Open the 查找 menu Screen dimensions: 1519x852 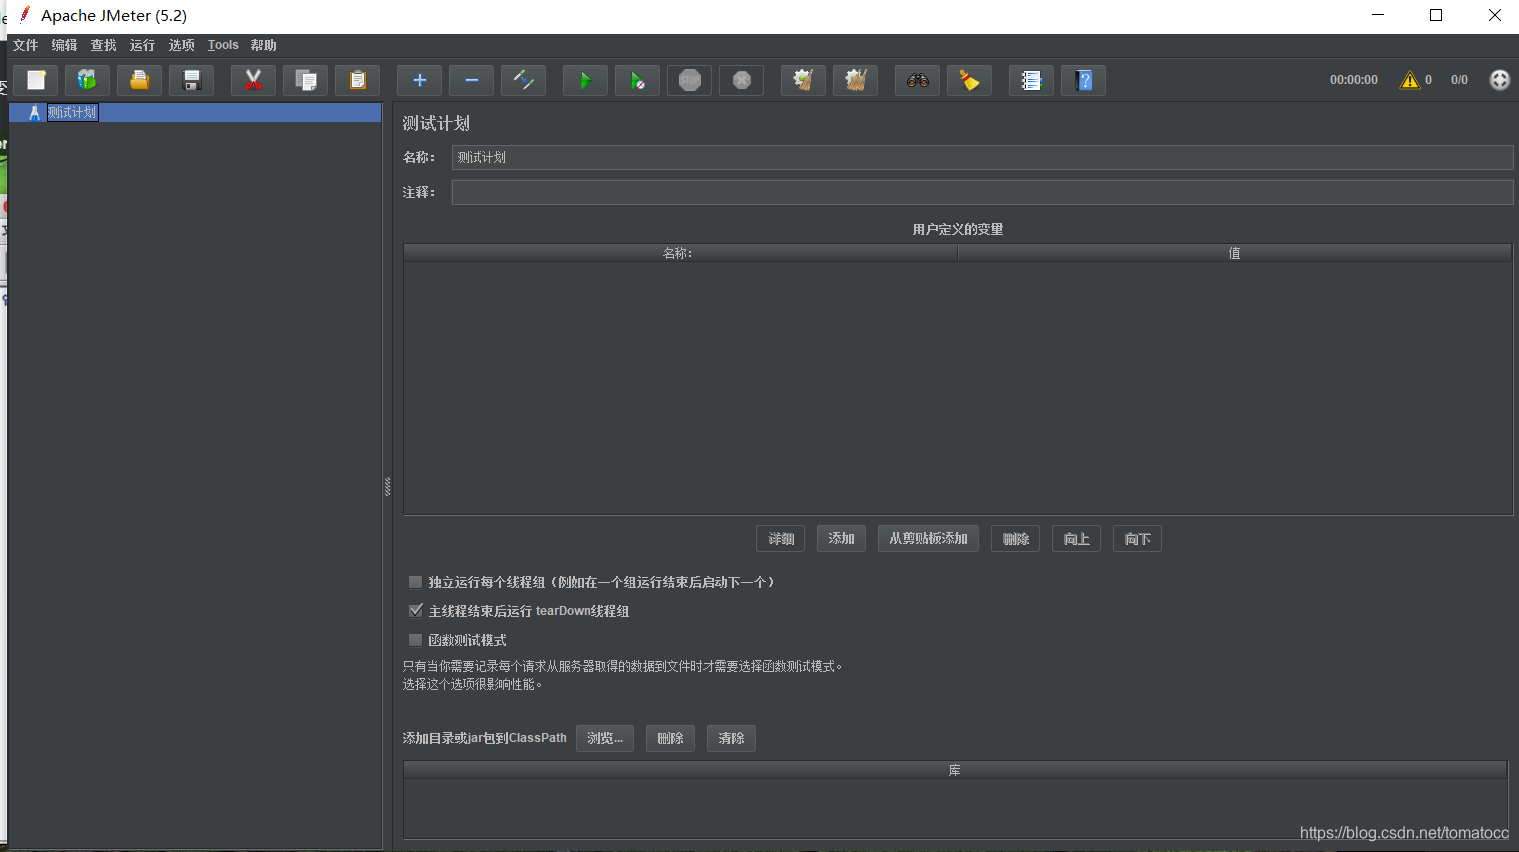(x=104, y=45)
